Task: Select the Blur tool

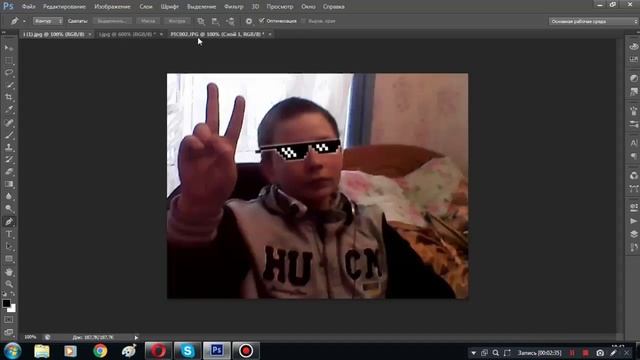Action: pos(9,196)
